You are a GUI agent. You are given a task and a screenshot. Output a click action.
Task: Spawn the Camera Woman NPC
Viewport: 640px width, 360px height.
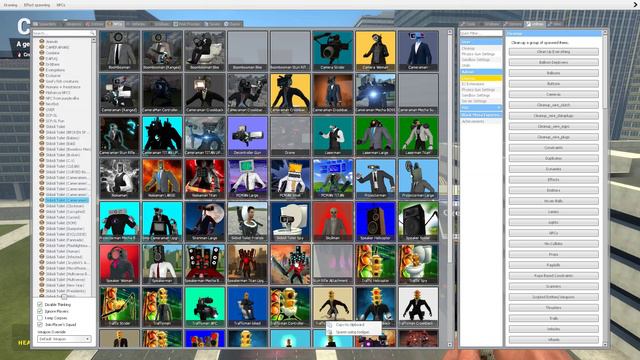tap(375, 51)
